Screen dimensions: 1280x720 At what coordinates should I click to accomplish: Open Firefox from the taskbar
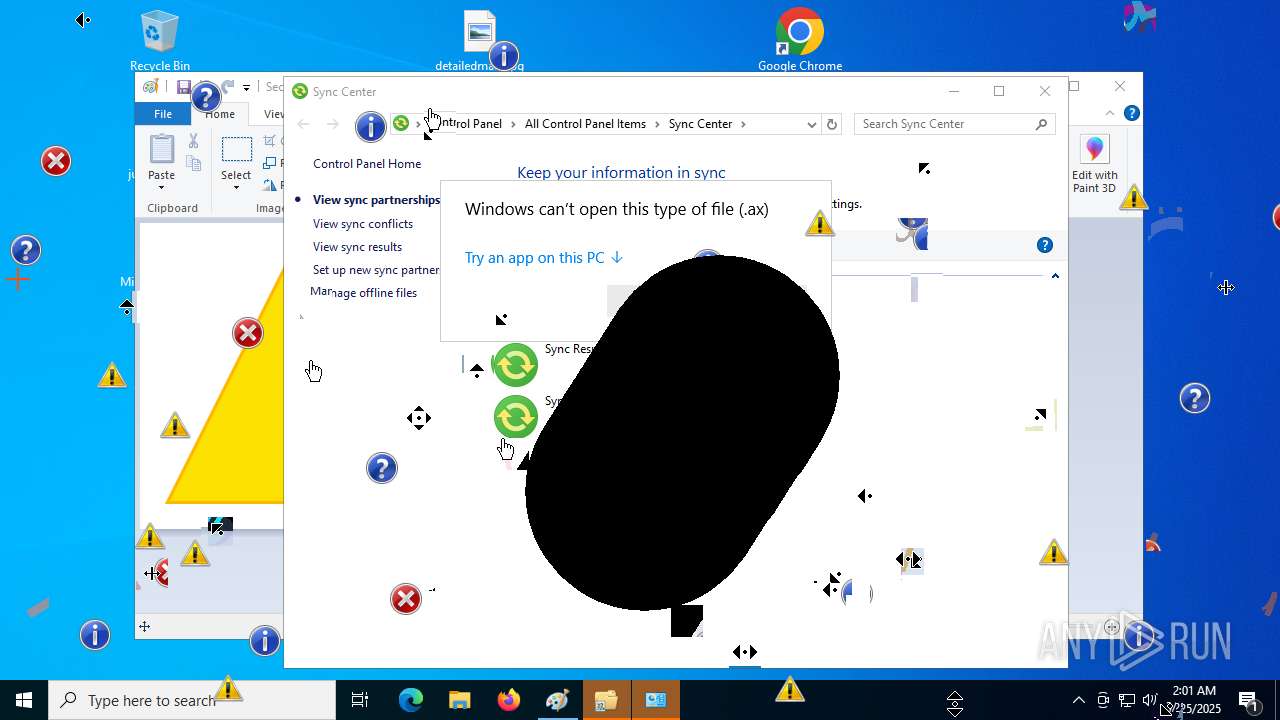coord(508,700)
